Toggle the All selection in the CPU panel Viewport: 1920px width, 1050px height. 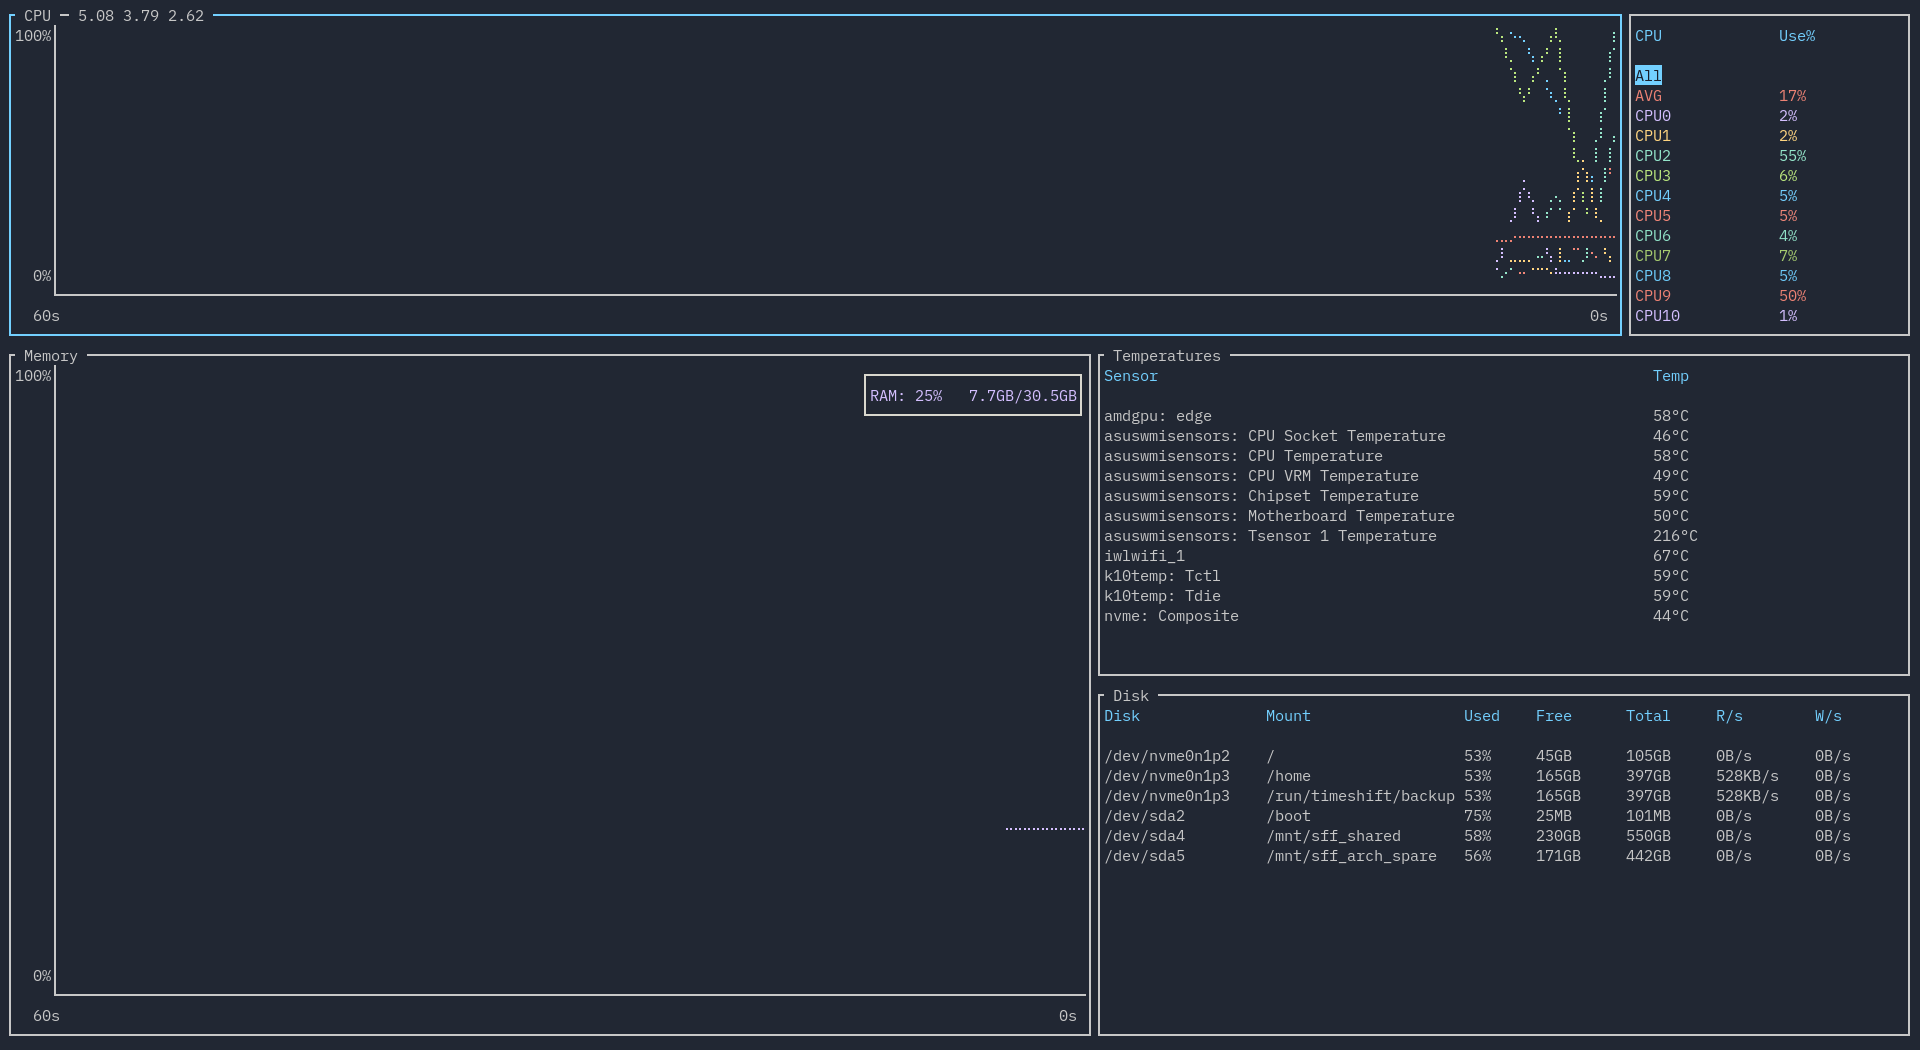(x=1646, y=75)
